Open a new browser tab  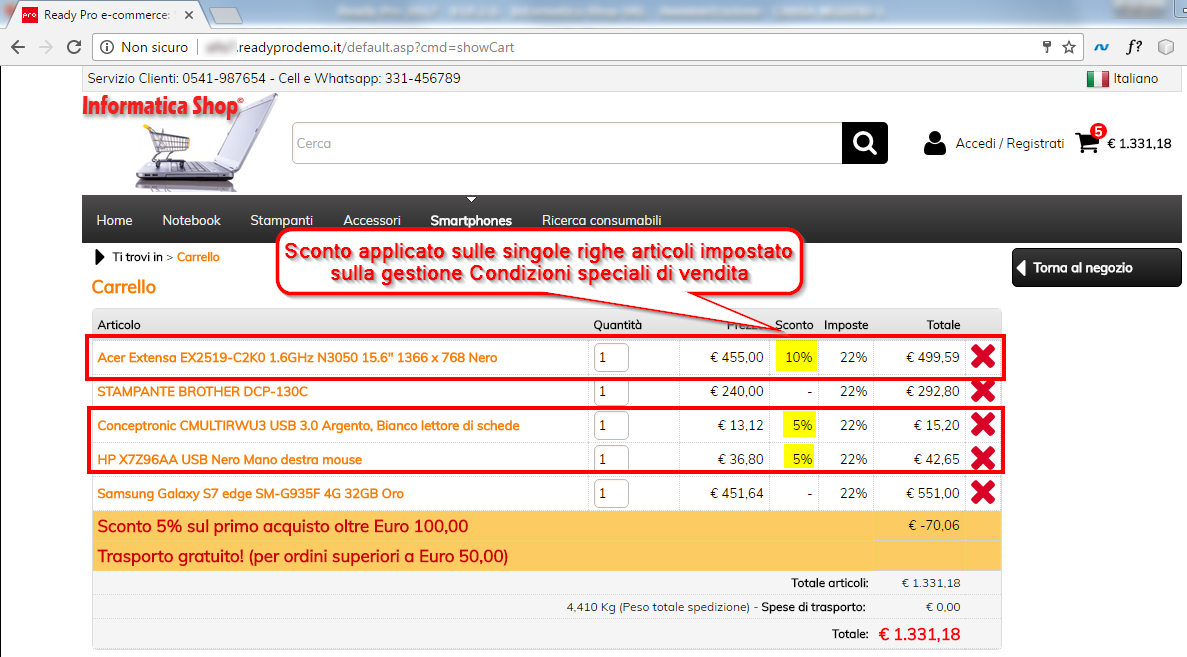[225, 15]
